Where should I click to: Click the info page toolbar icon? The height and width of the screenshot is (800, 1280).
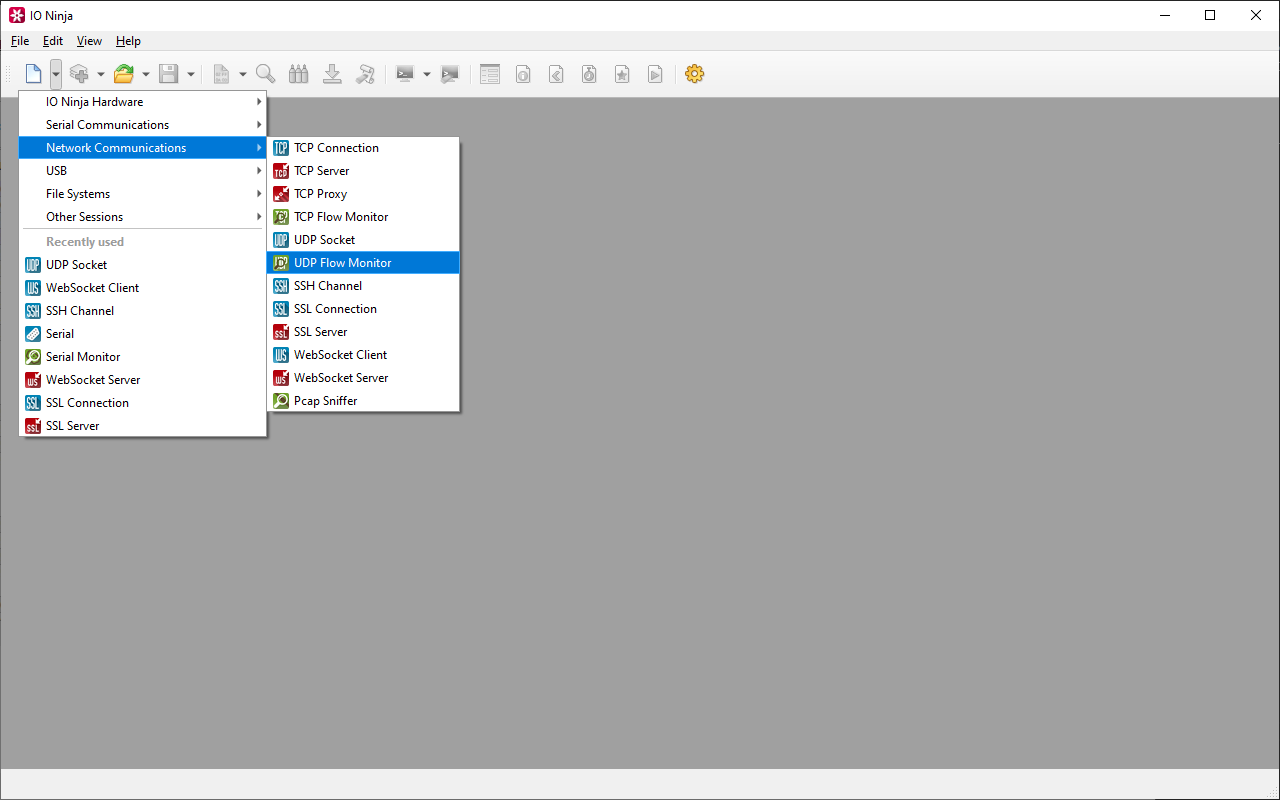click(523, 74)
